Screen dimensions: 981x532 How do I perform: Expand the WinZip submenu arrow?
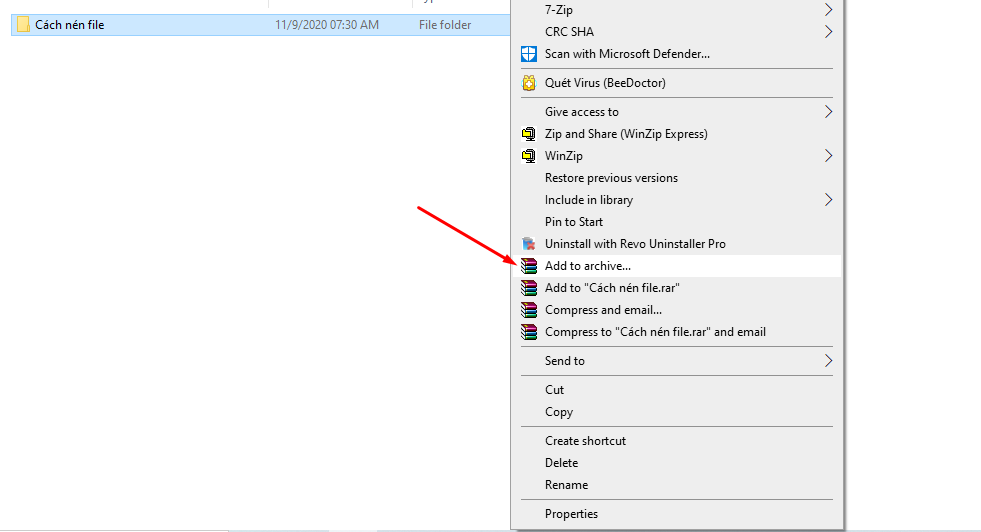click(828, 155)
